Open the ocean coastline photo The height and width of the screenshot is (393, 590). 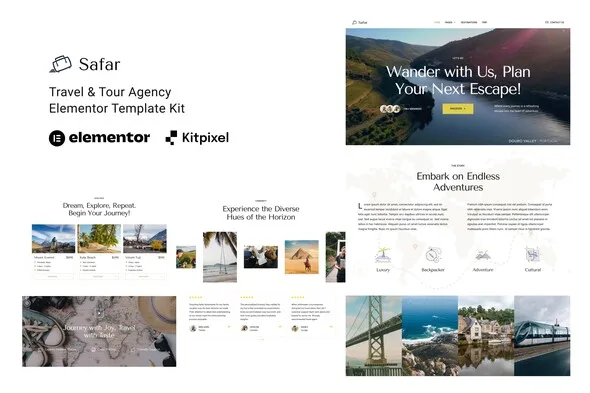[x=430, y=336]
